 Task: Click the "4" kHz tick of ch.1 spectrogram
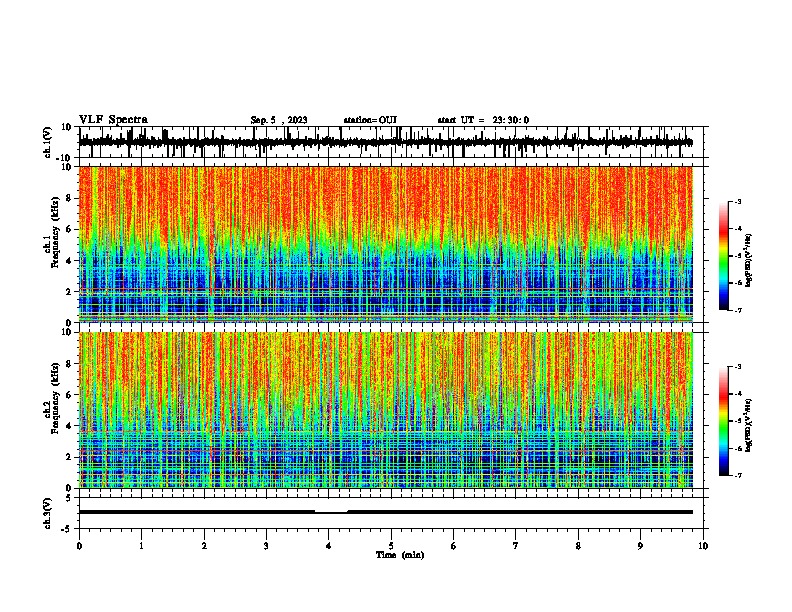70,261
